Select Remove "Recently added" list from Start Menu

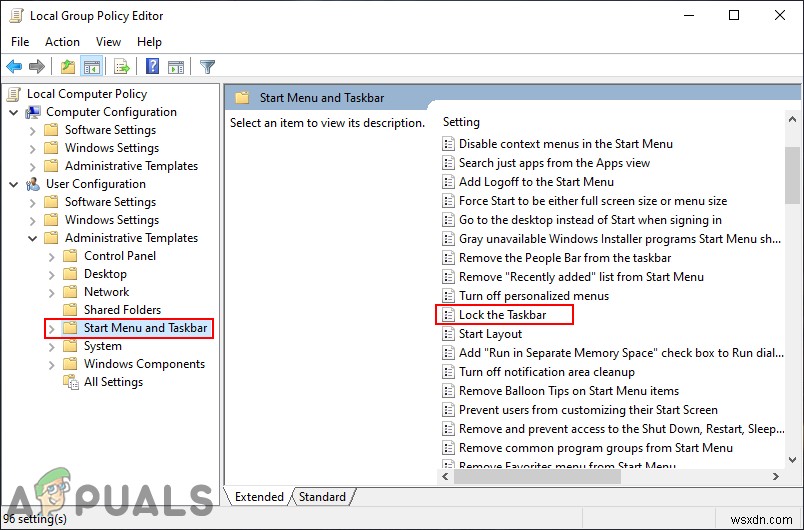[x=581, y=277]
